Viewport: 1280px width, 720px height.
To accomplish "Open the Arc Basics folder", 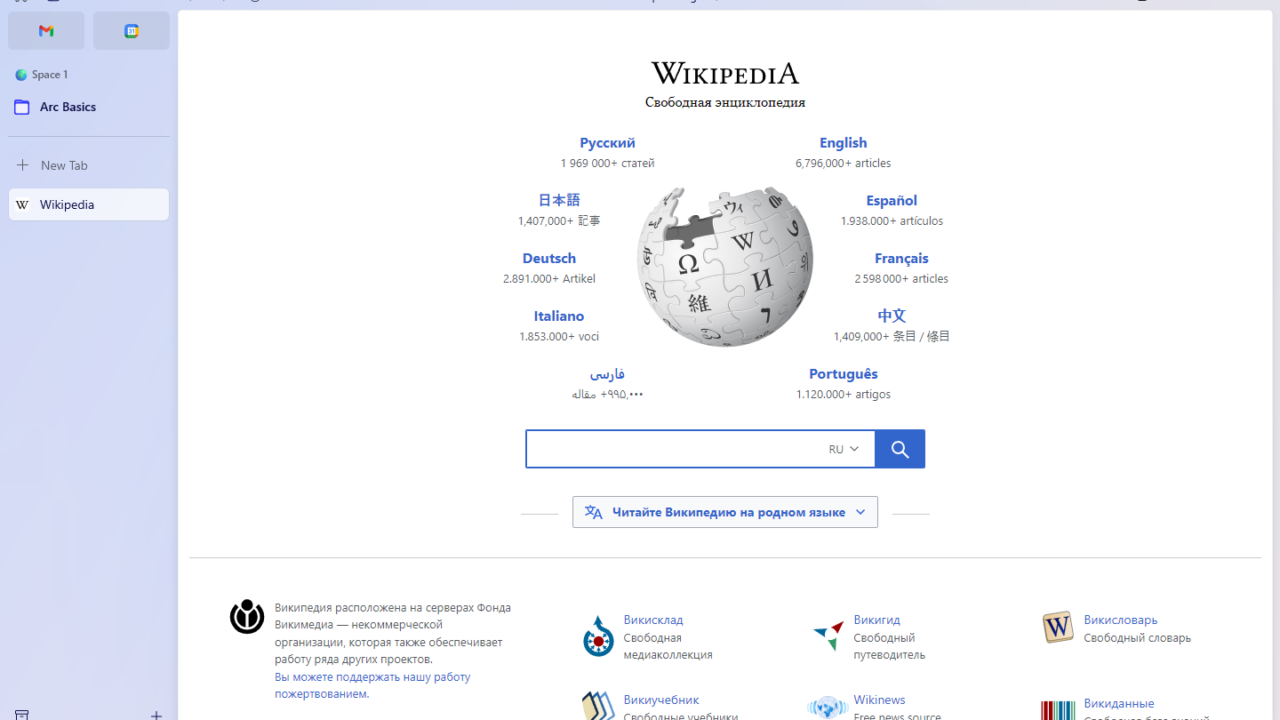I will point(68,107).
